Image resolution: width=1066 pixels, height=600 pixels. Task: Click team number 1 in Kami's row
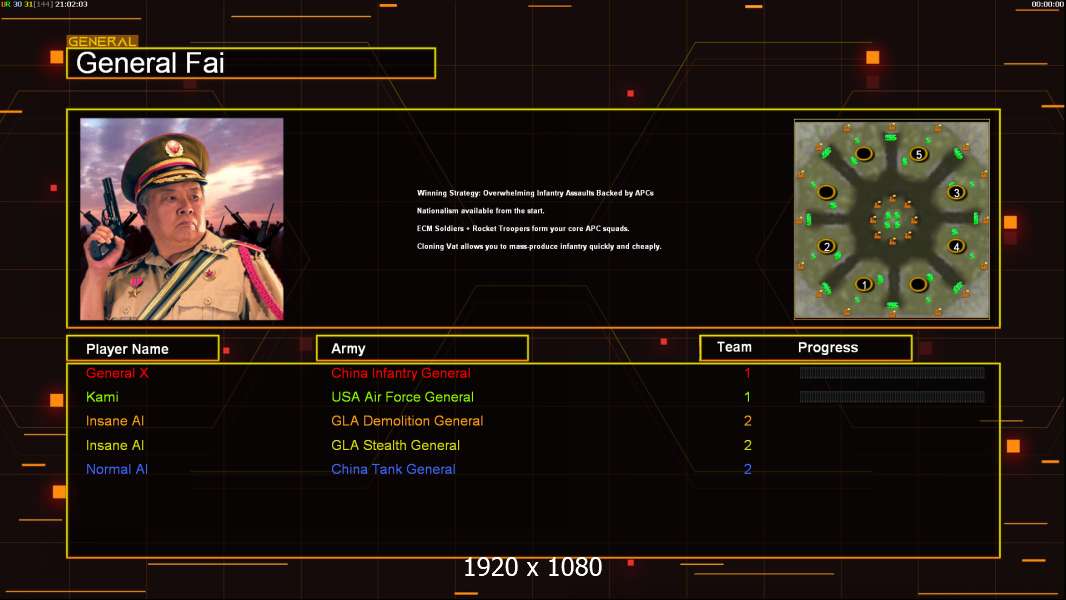point(747,397)
